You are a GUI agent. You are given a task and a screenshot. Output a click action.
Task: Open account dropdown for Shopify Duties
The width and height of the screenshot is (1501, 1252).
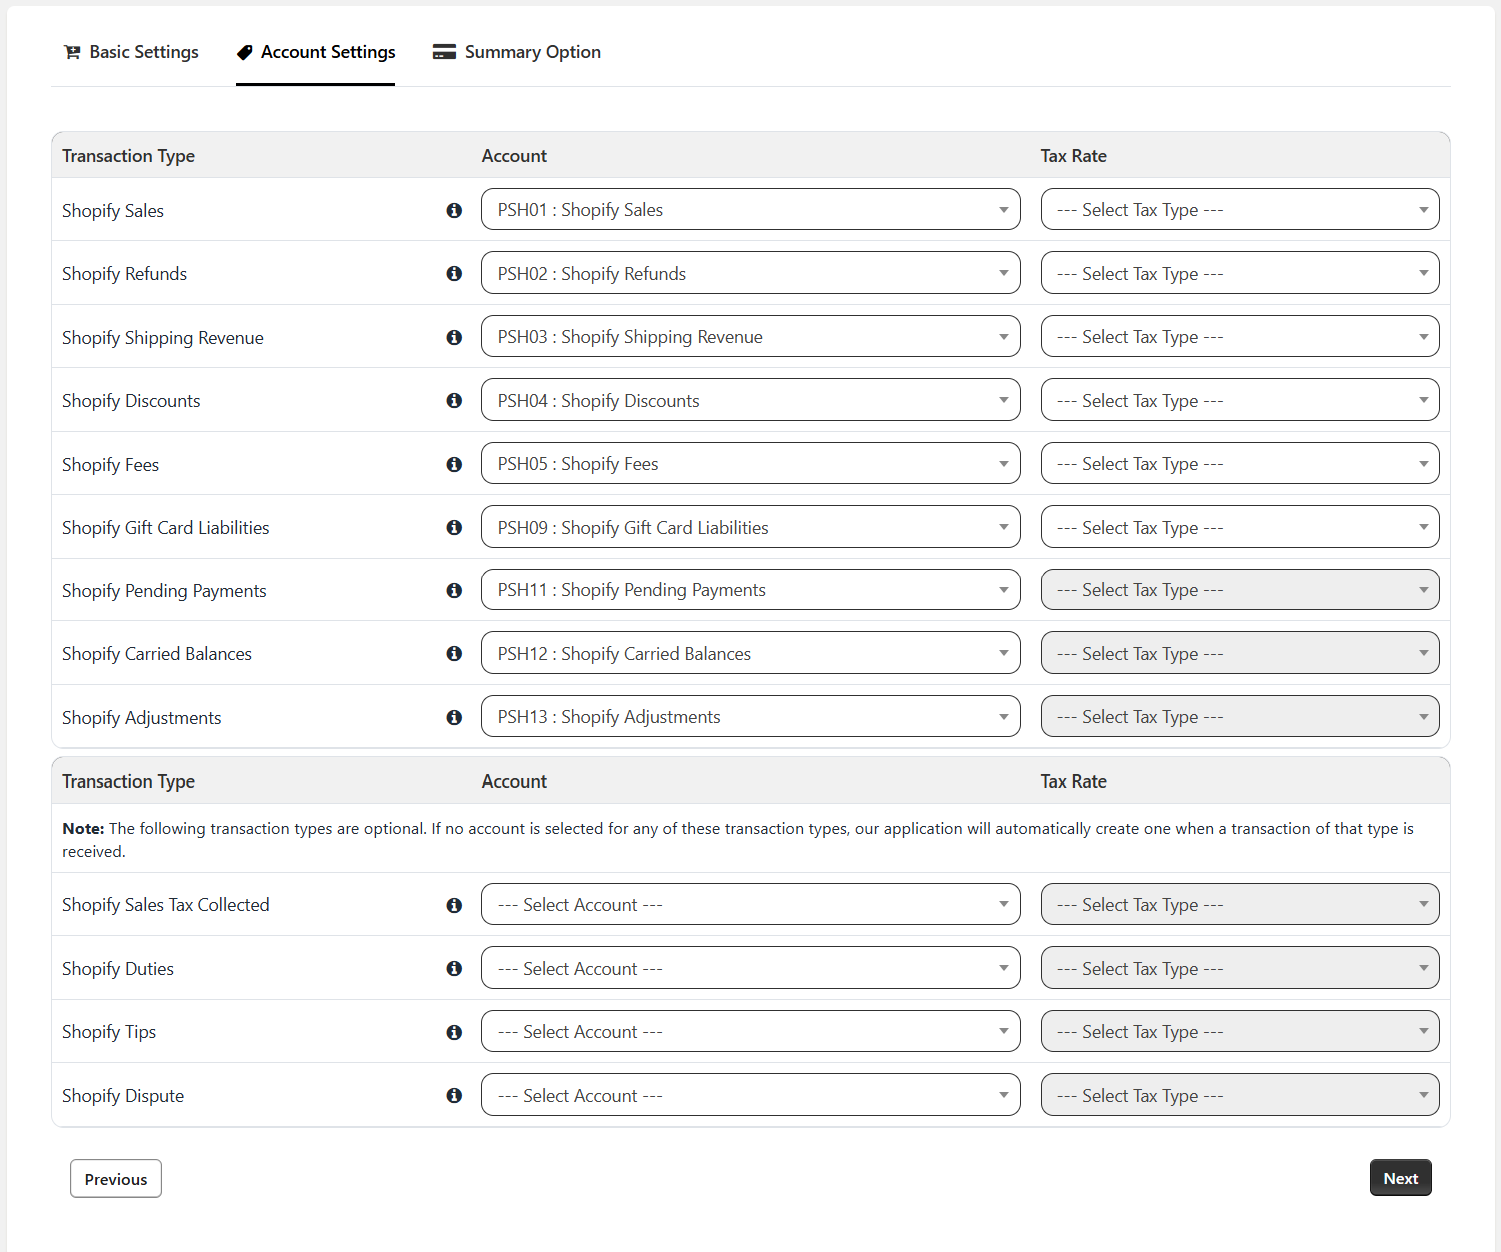click(750, 968)
